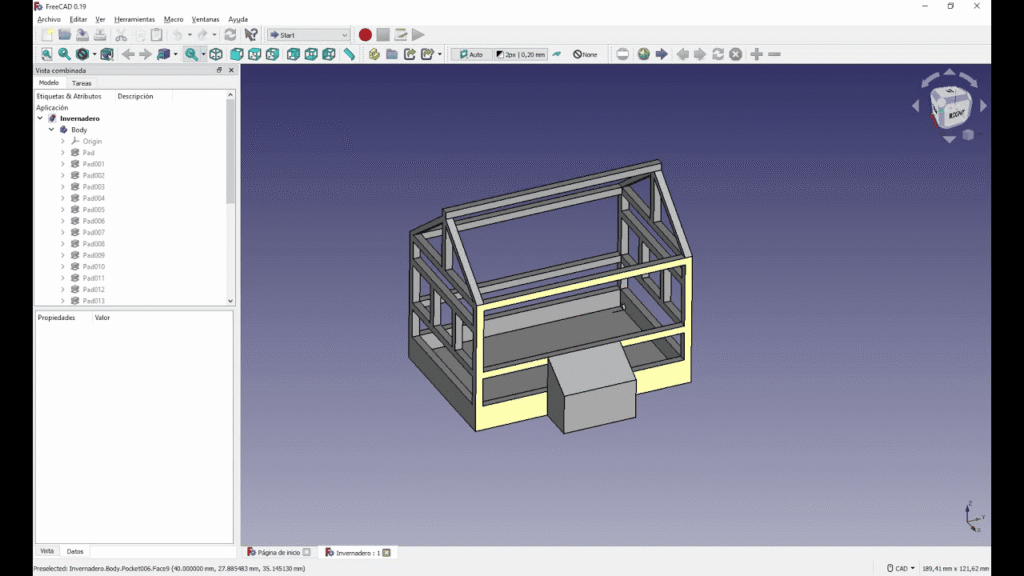Select the measure distance ruler icon
This screenshot has height=576, width=1024.
349,54
